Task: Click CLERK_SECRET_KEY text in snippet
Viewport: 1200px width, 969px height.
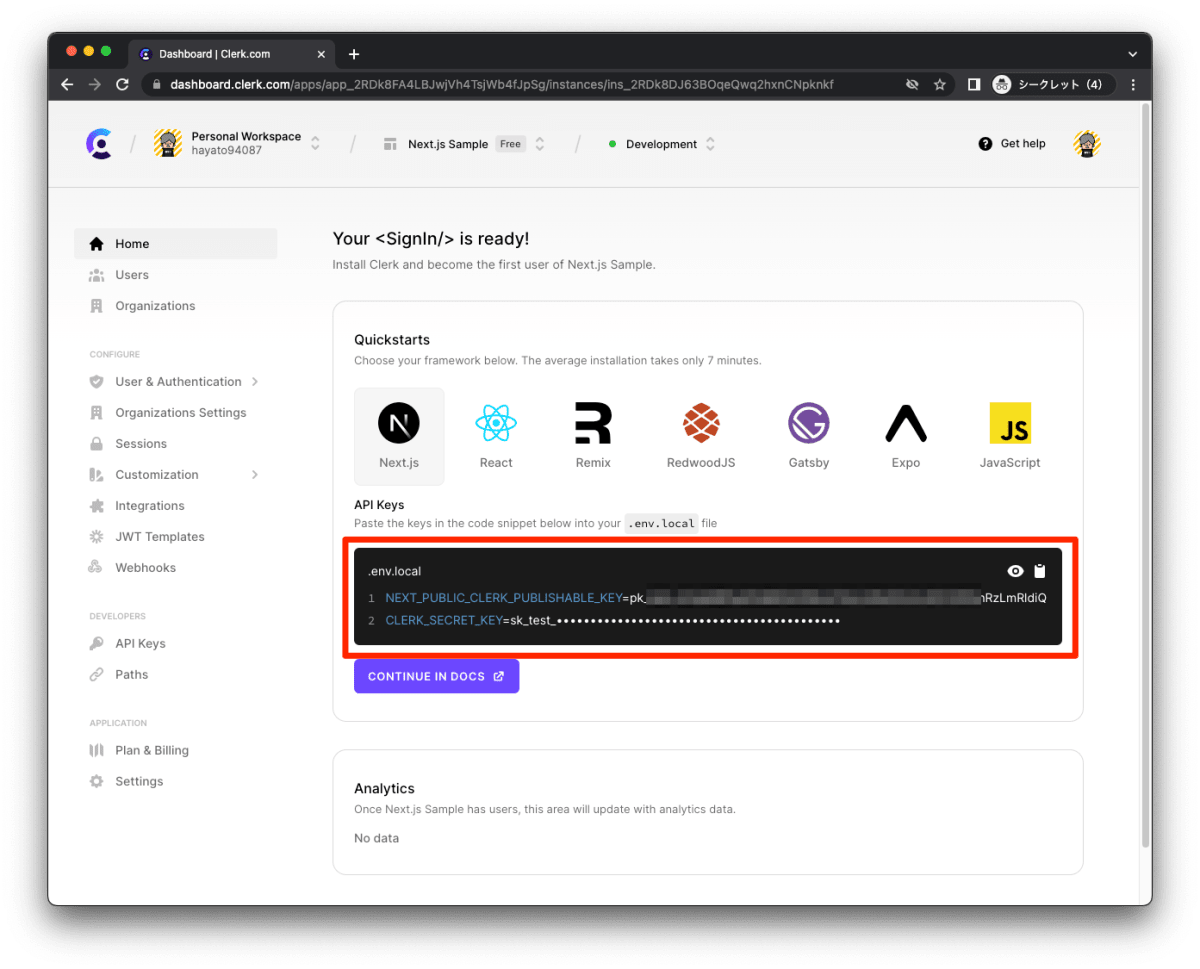Action: 444,621
